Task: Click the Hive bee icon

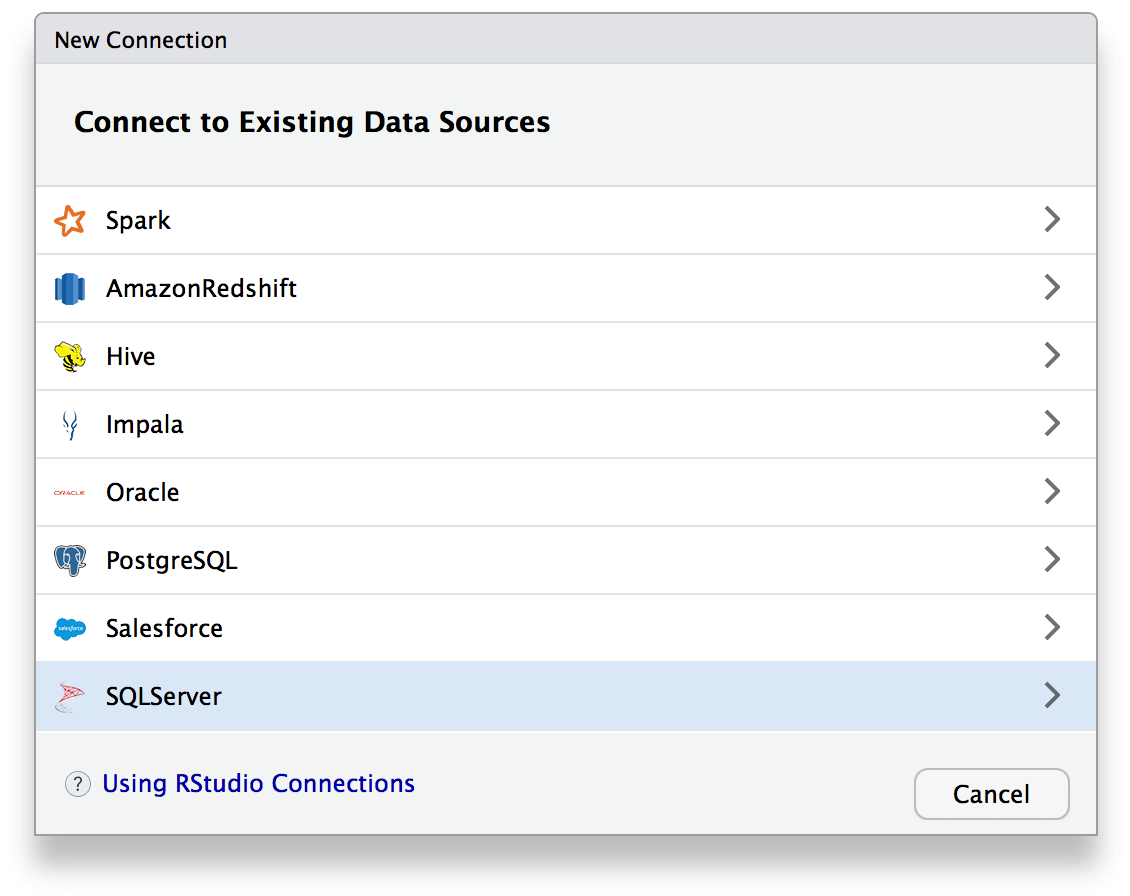Action: tap(69, 356)
